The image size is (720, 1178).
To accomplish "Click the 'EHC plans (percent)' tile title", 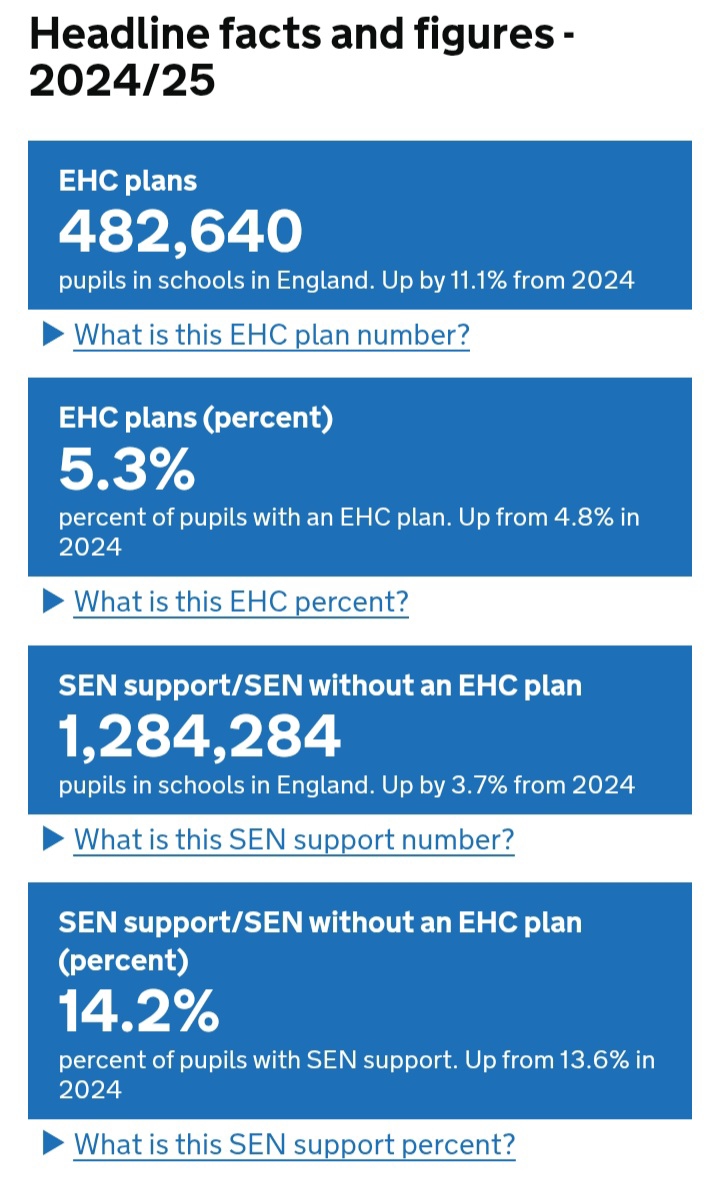I will [196, 419].
